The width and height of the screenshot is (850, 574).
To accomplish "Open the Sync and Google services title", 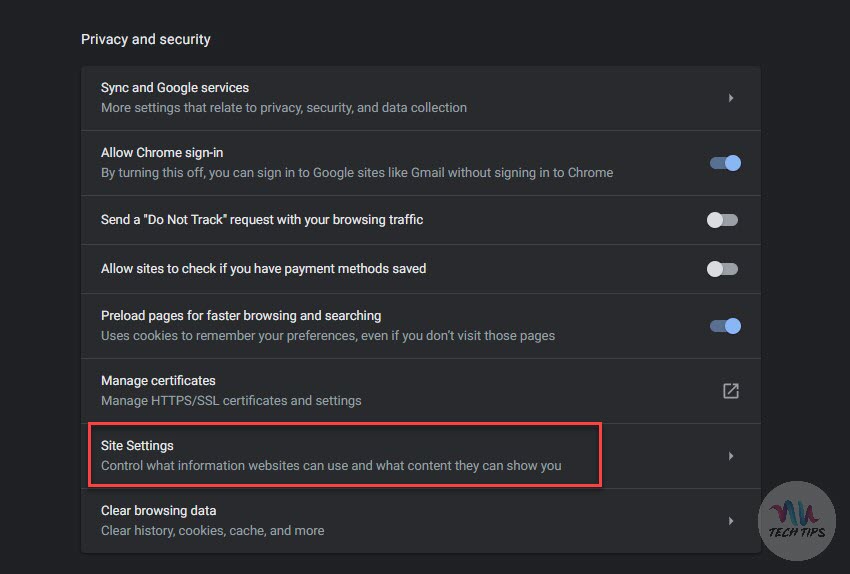I will [175, 88].
